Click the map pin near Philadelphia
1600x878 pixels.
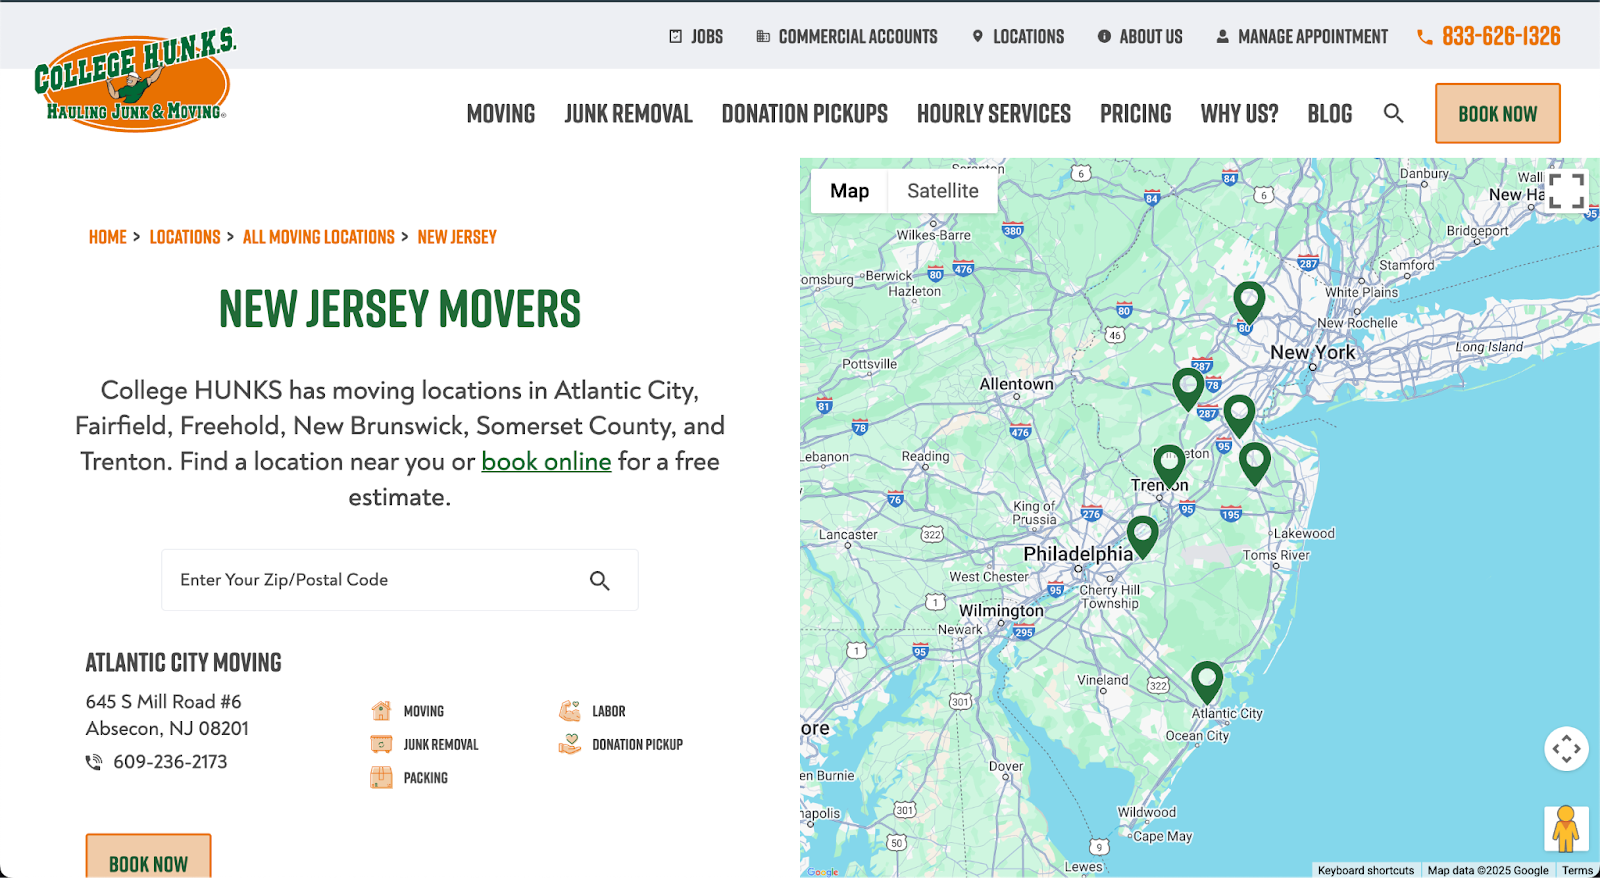click(1142, 537)
